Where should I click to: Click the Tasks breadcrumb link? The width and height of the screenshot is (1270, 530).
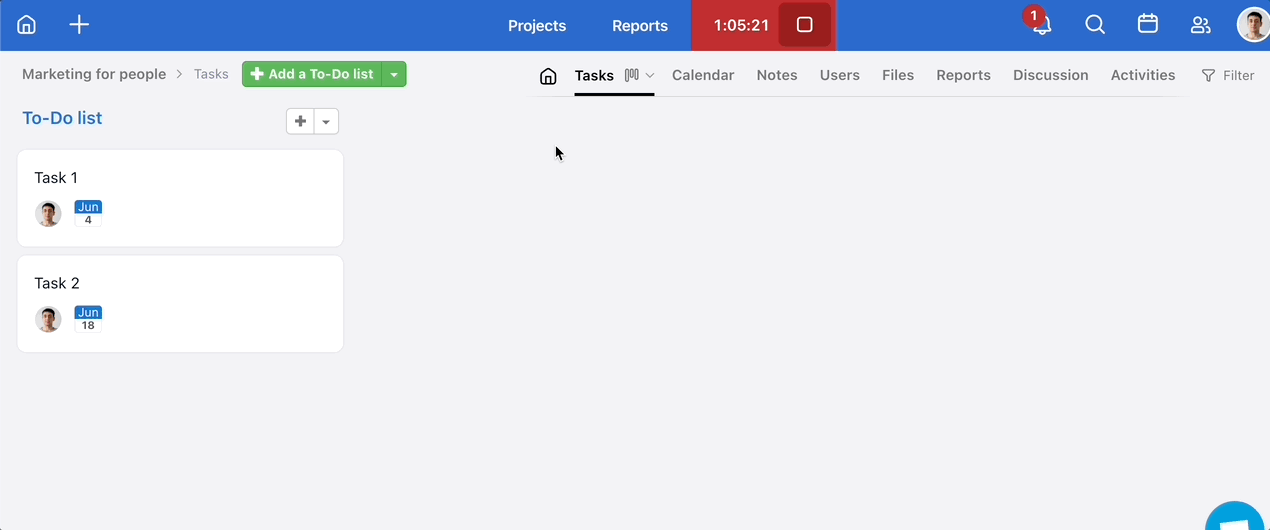pos(211,74)
